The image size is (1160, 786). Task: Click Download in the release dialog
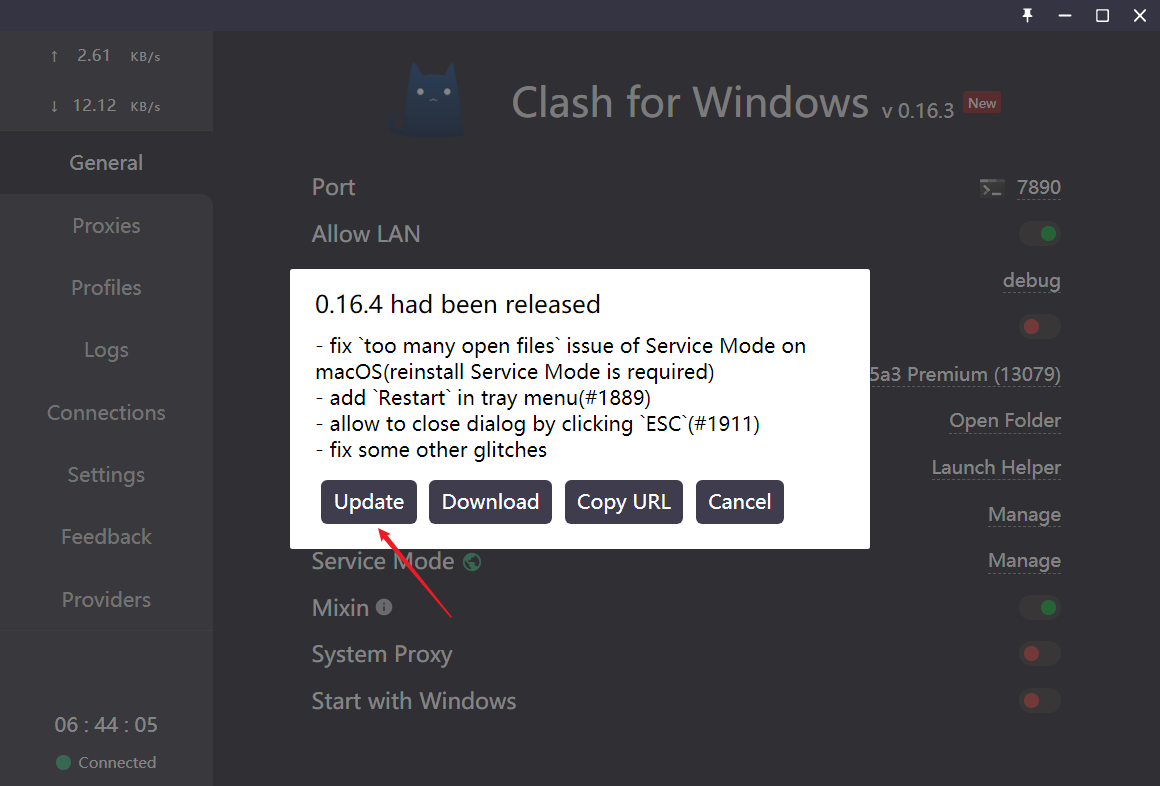click(x=490, y=502)
